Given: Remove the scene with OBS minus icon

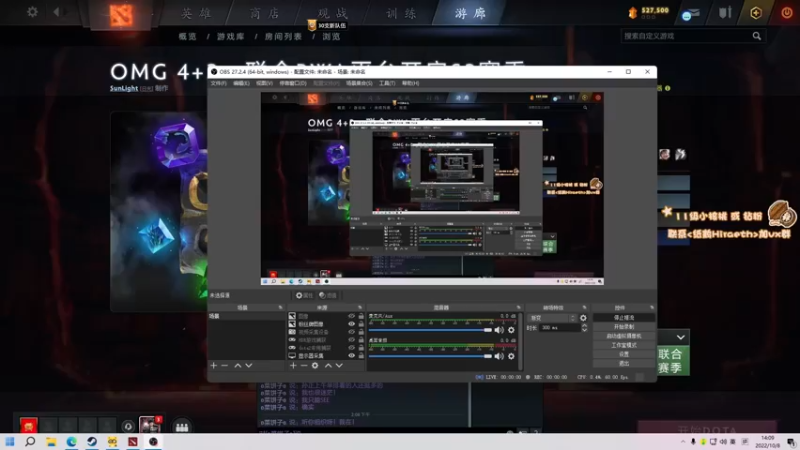Looking at the screenshot, I should [224, 365].
